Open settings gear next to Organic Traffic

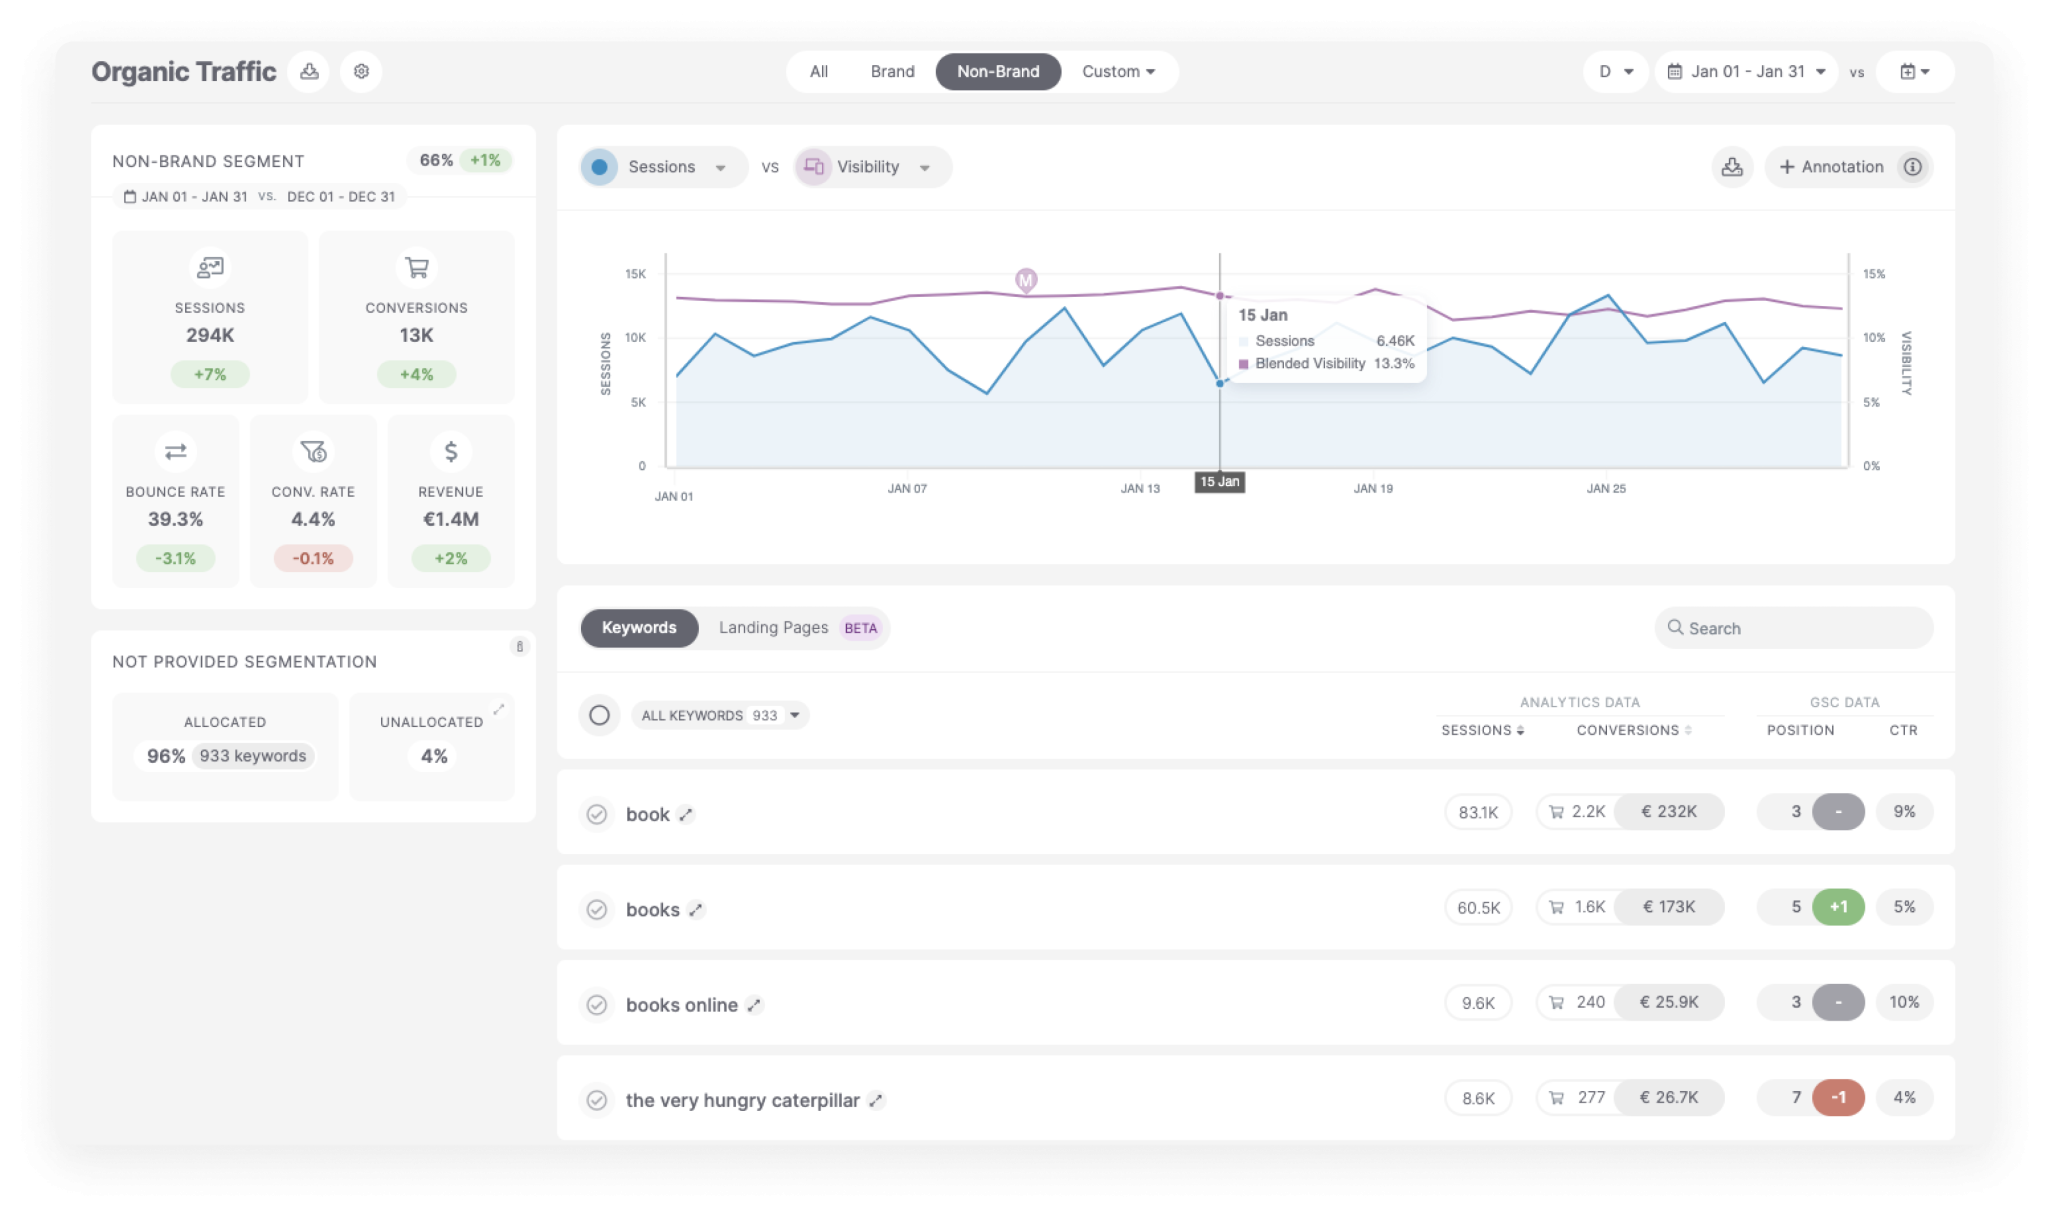tap(361, 71)
